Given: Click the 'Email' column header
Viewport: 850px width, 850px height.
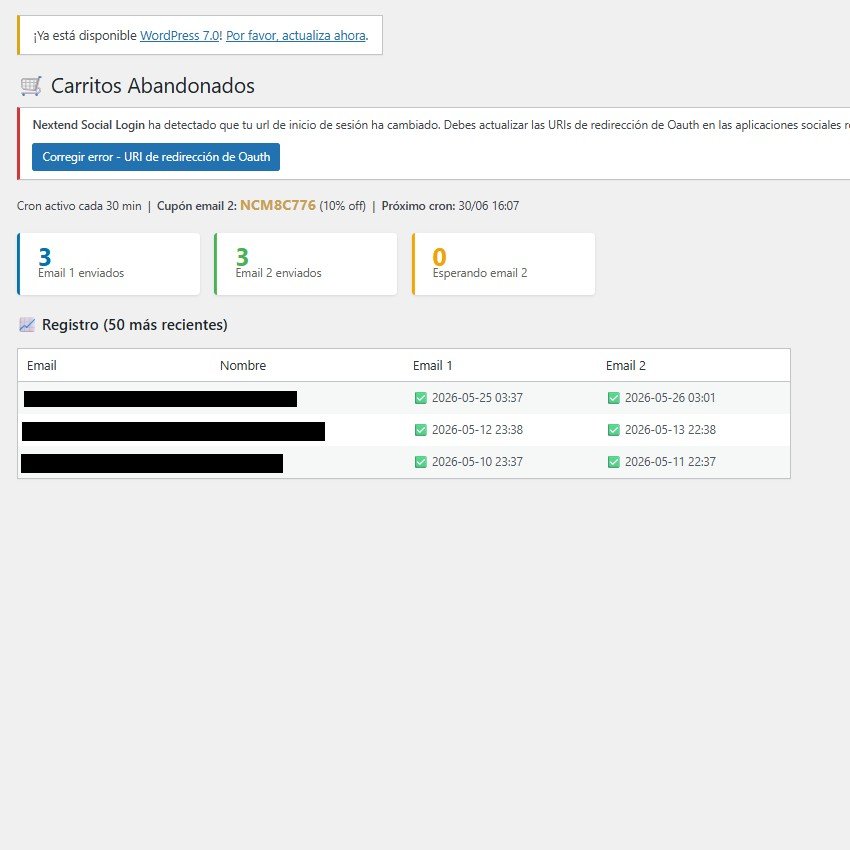Looking at the screenshot, I should click(42, 366).
